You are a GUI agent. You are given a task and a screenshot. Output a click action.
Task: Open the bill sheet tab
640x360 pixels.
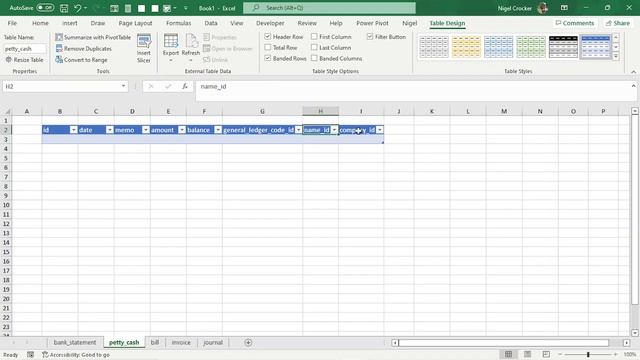[155, 342]
